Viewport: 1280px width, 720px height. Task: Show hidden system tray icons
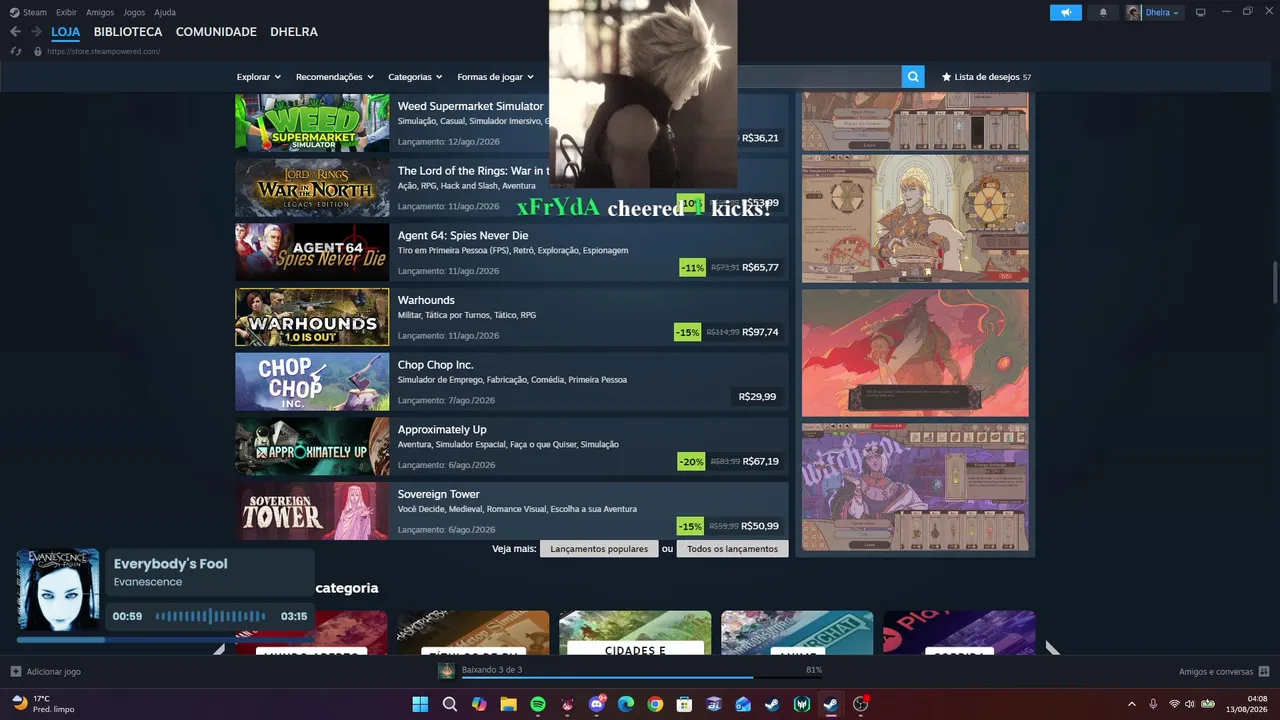pyautogui.click(x=1132, y=704)
